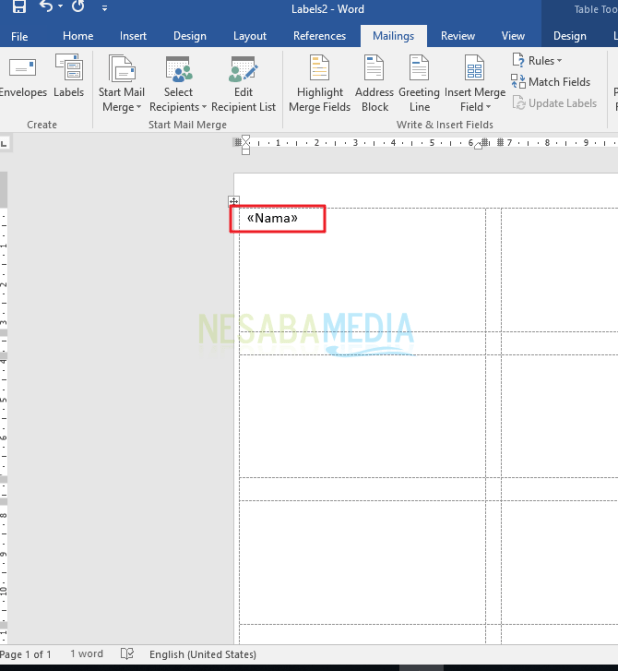Click Highlight Merge Fields icon
Image resolution: width=618 pixels, height=671 pixels.
pyautogui.click(x=320, y=84)
